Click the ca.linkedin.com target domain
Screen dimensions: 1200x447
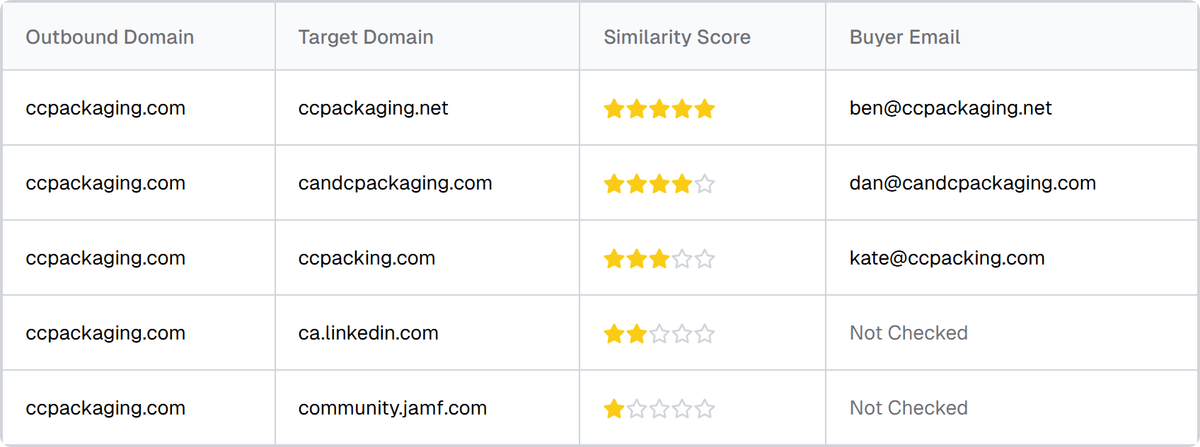tap(368, 333)
